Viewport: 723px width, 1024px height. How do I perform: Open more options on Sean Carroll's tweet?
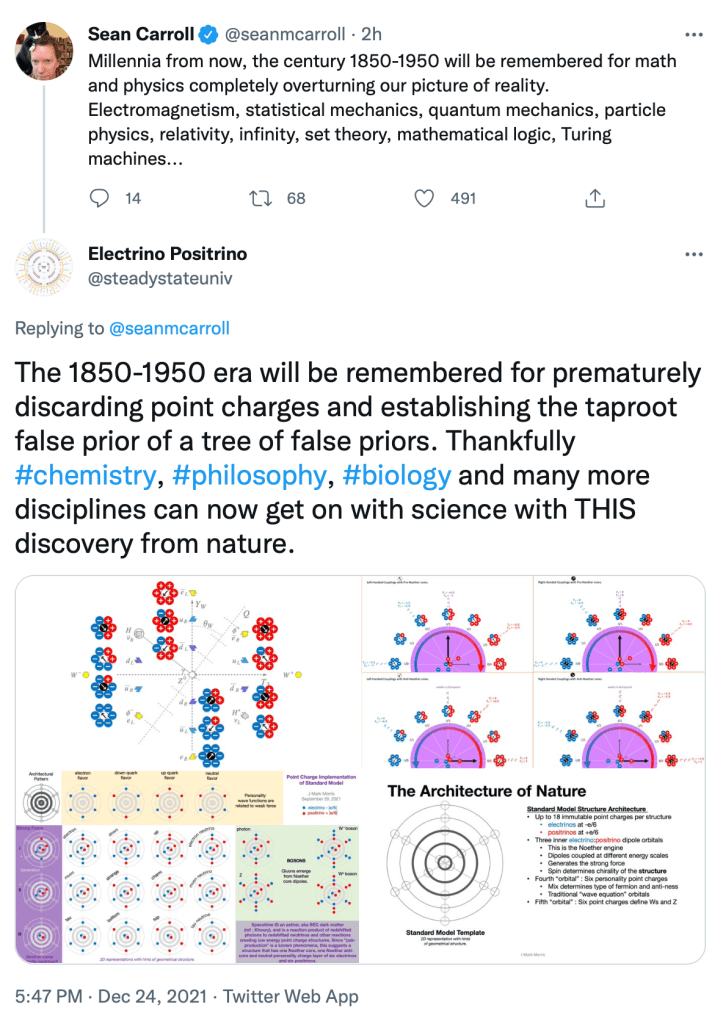click(692, 35)
